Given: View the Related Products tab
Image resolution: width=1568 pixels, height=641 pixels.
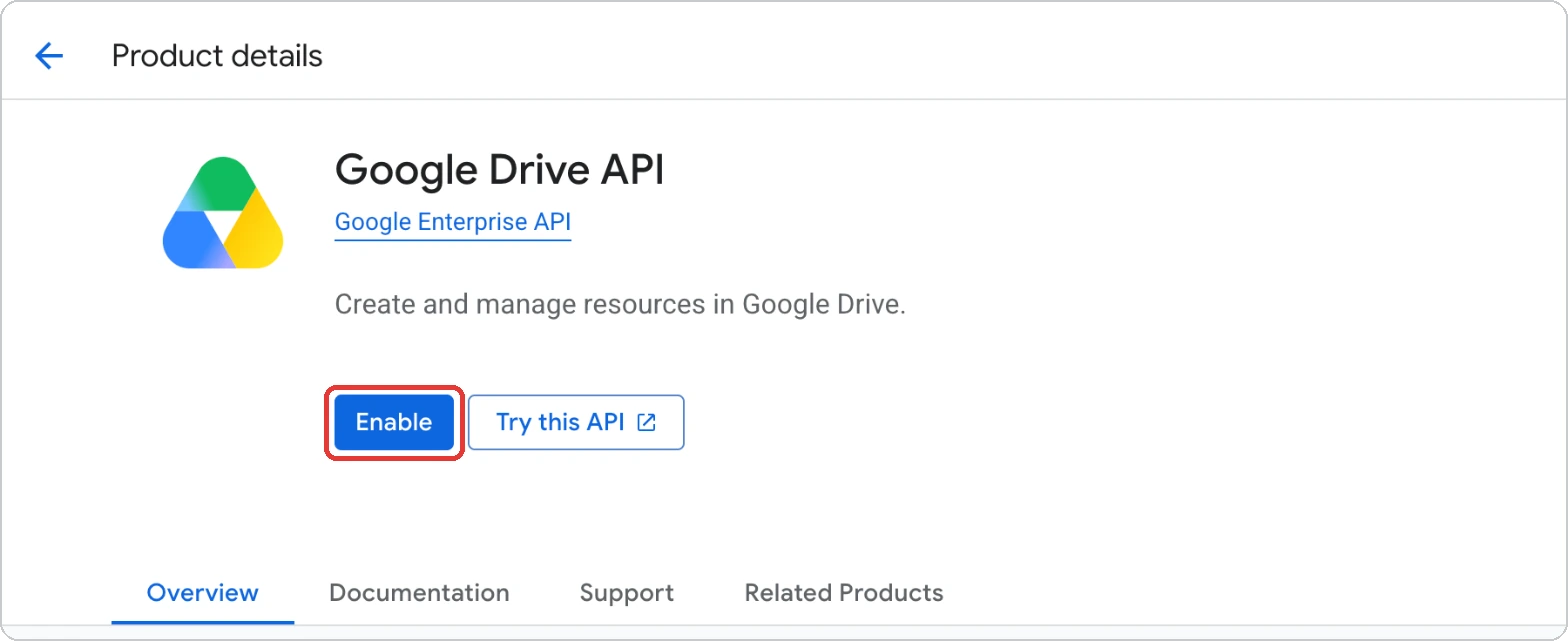Looking at the screenshot, I should coord(844,593).
